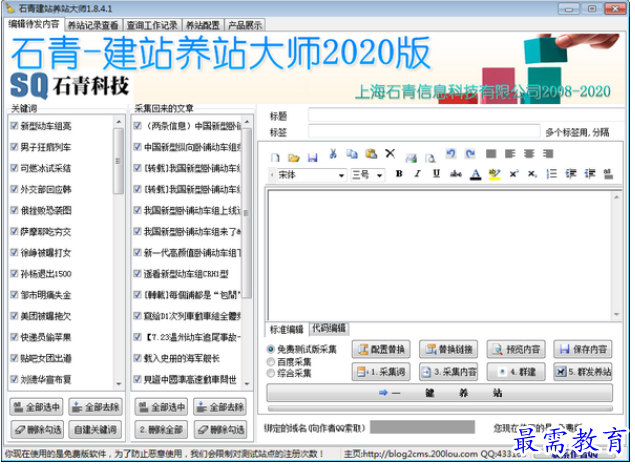This screenshot has width=635, height=472.
Task: Uncheck keyword 可燃冰试采结
Action: tap(14, 168)
